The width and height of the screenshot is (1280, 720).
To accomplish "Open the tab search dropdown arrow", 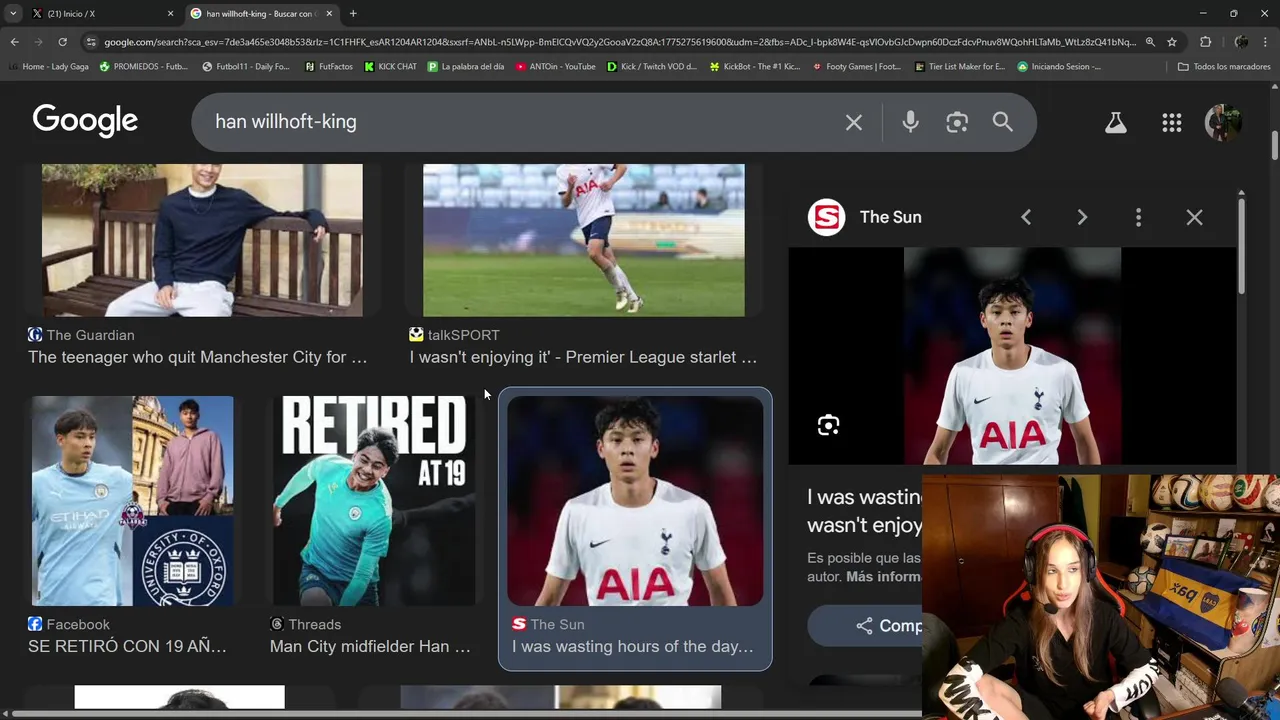I will coord(13,14).
